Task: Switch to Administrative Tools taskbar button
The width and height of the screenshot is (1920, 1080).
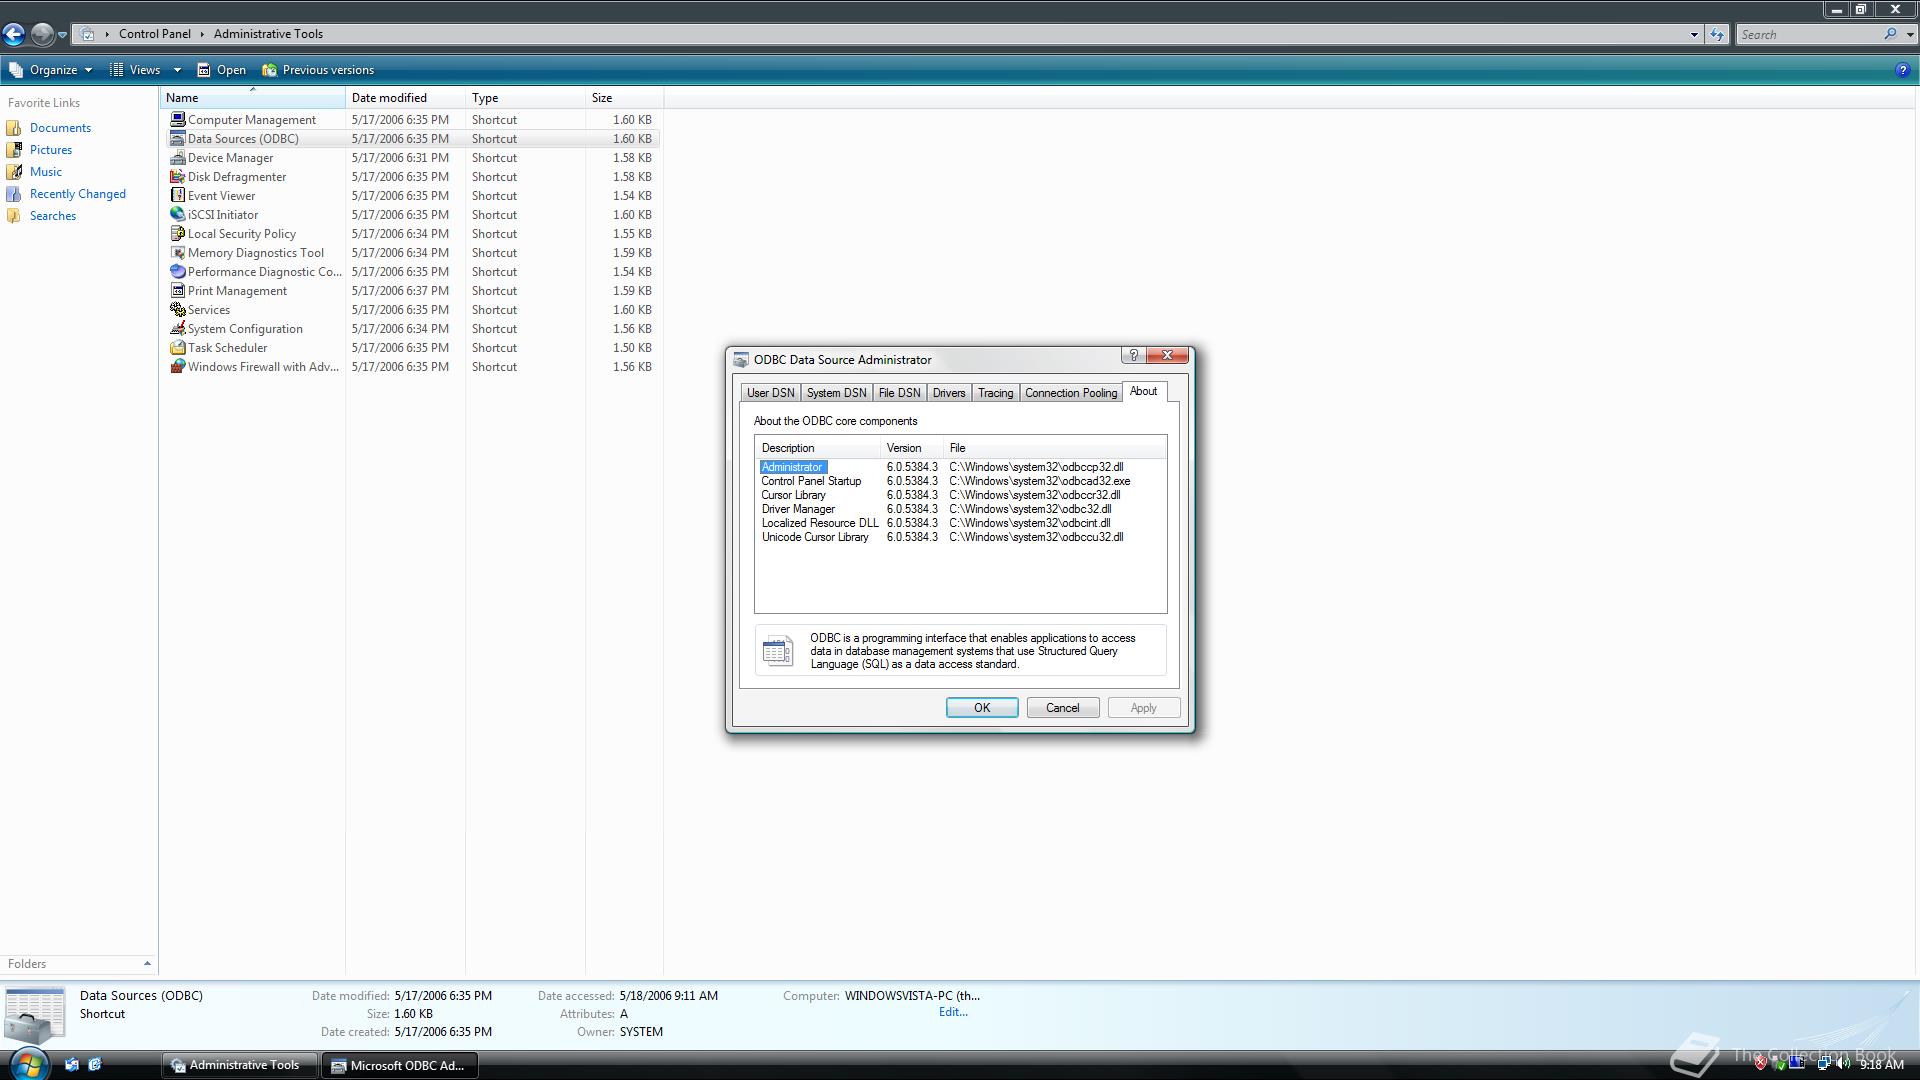Action: [x=239, y=1065]
